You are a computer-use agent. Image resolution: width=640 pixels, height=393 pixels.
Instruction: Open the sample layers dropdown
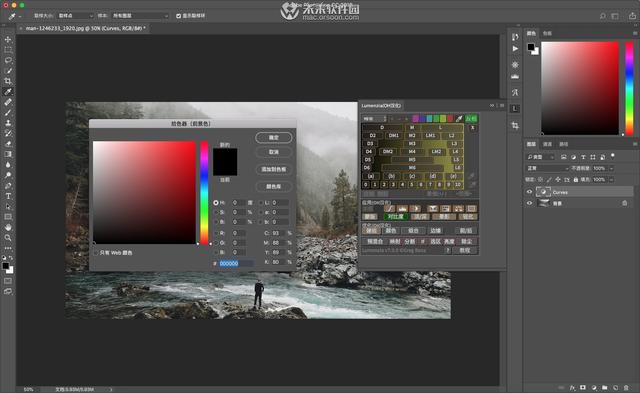point(140,16)
